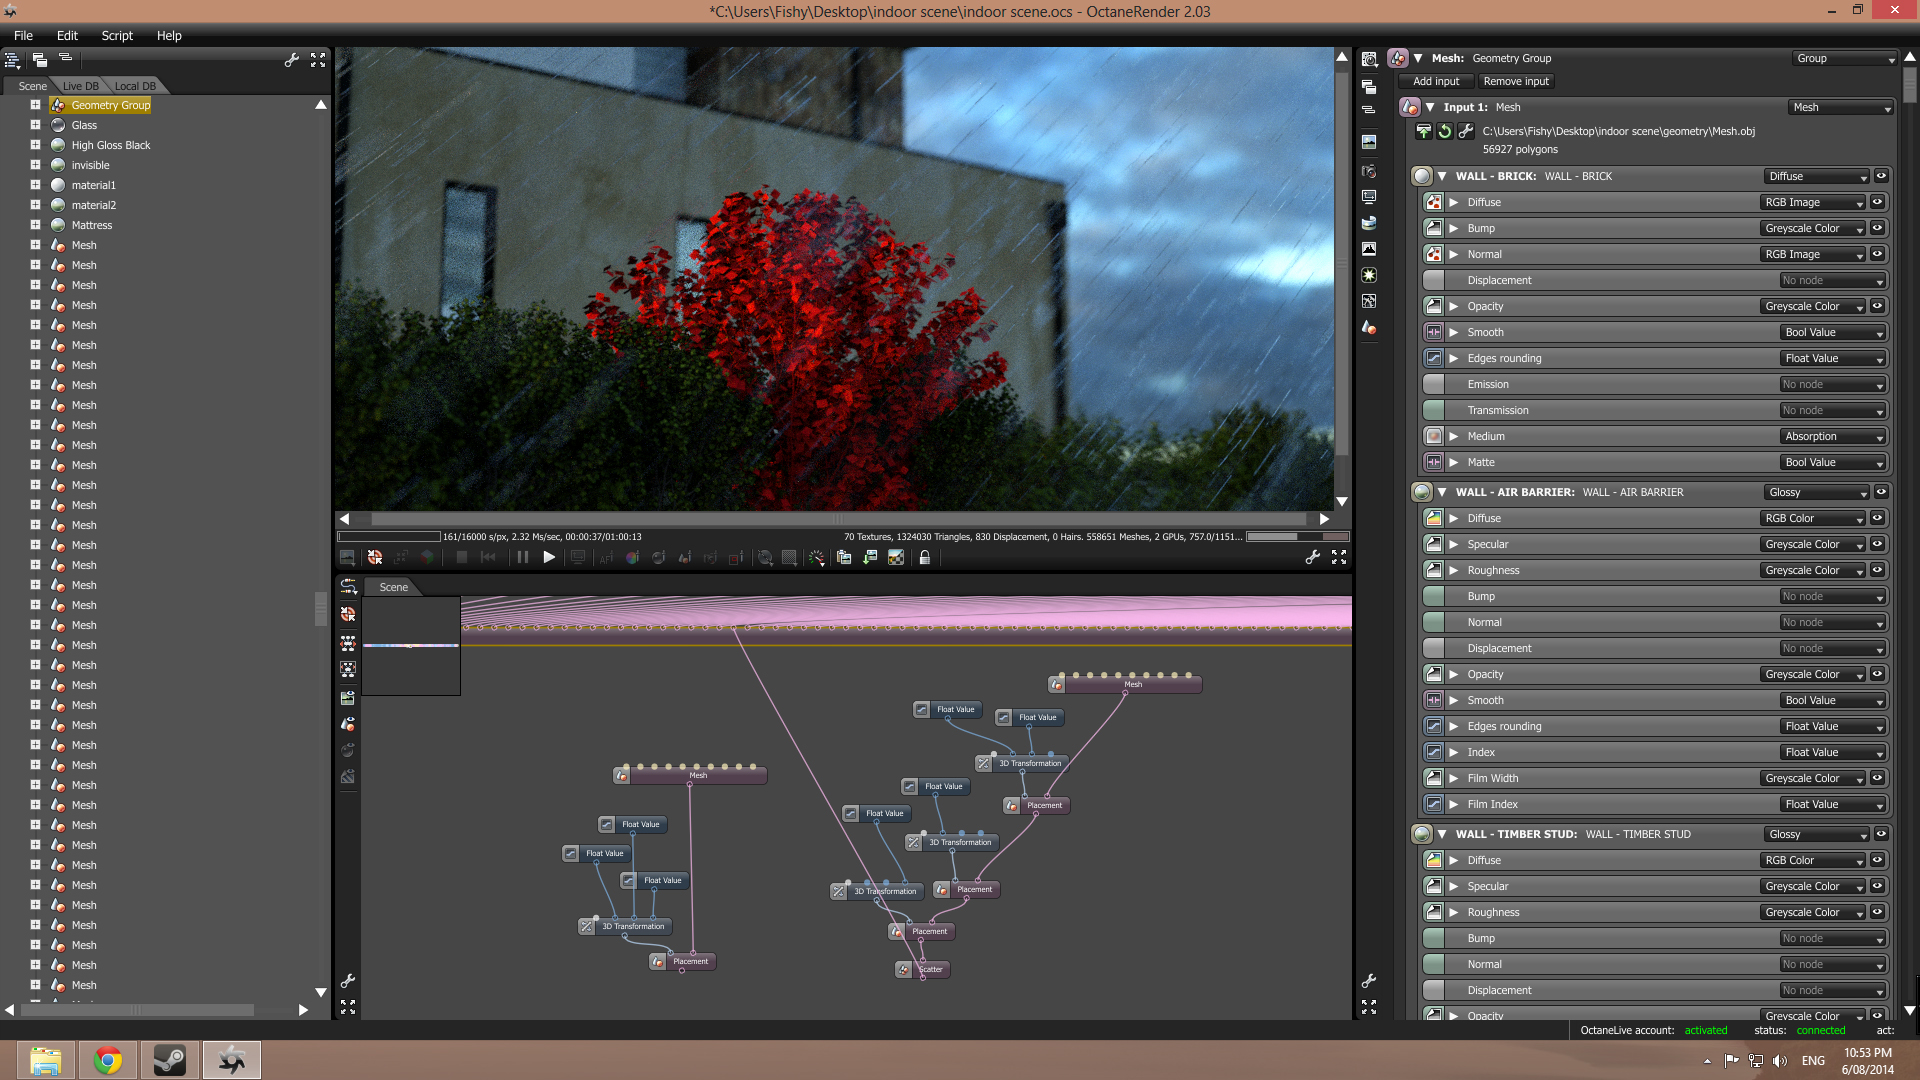
Task: Expand the Glass item in the scene tree
Action: [35, 125]
